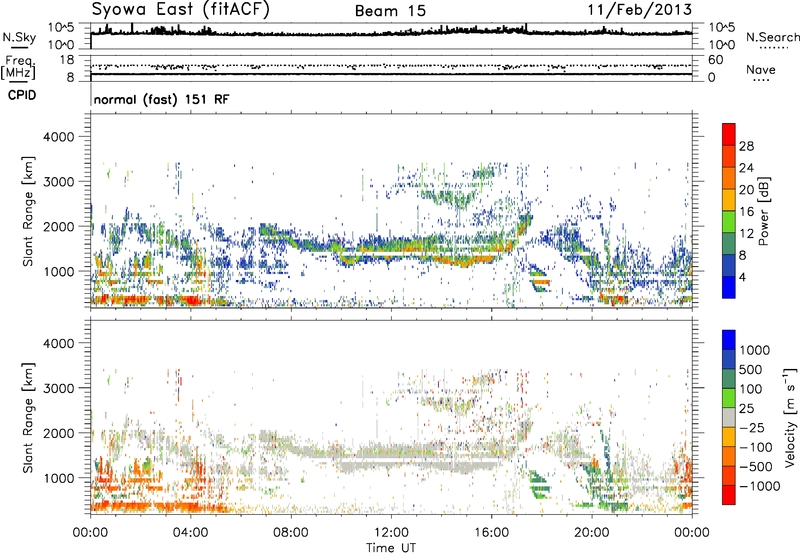Click the '-500' label on velocity color bar
Screen dimensions: 800x554
click(756, 467)
